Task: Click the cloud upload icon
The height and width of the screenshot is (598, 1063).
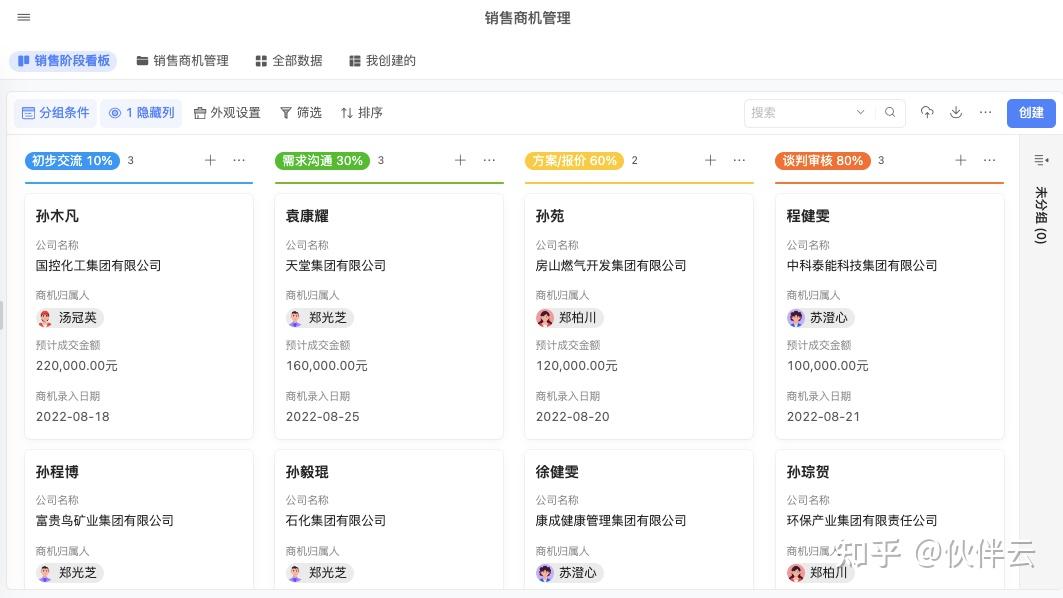Action: 927,112
